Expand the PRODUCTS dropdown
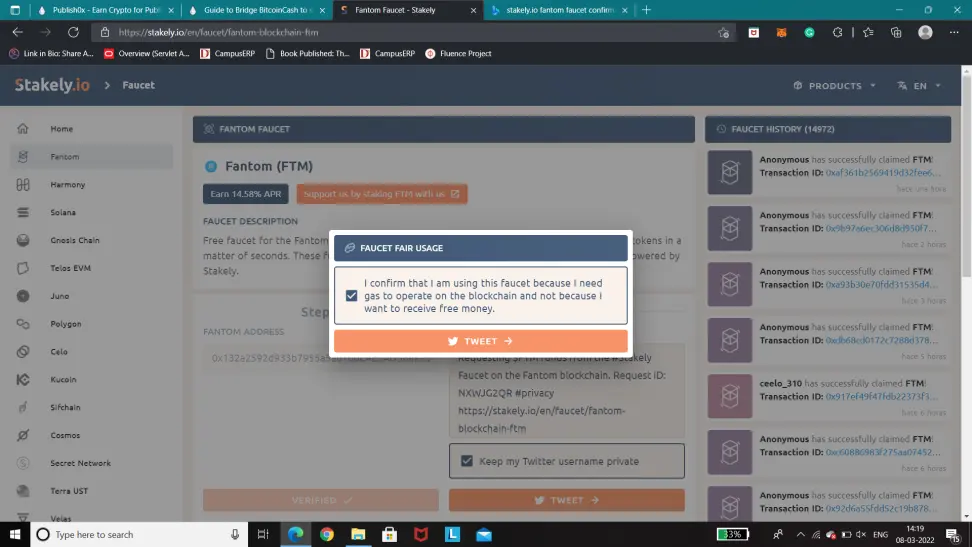The image size is (972, 547). pyautogui.click(x=834, y=86)
